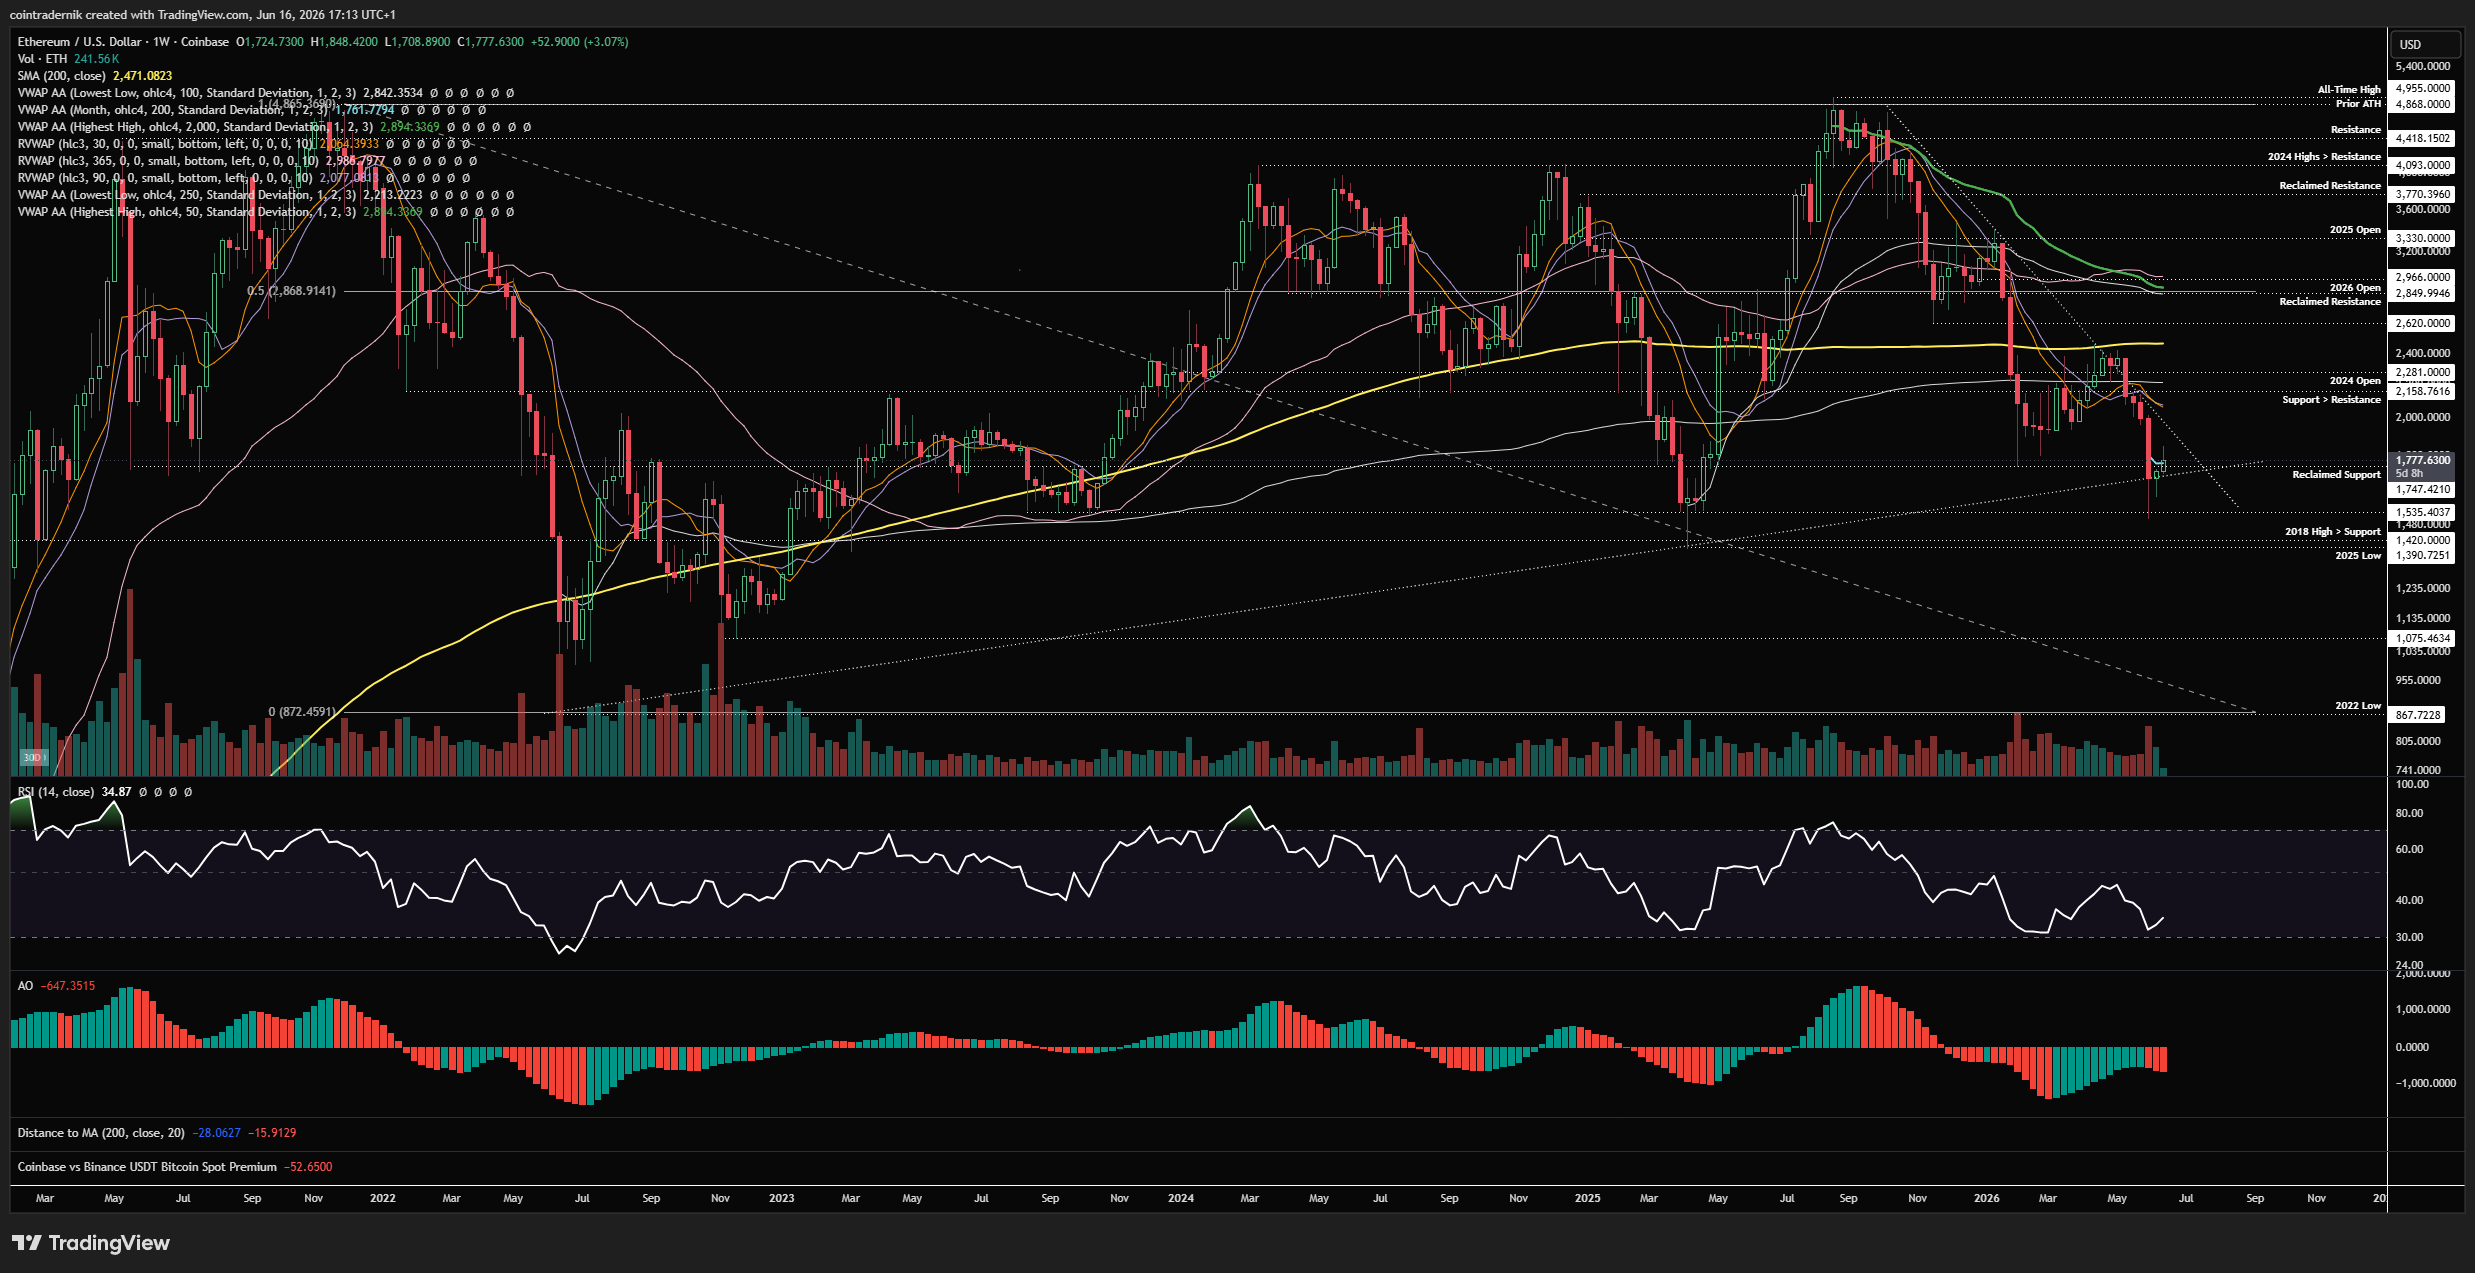Click Reclaimed Resistance annotation beside 2,849.9946
Viewport: 2475px width, 1273px height.
2330,302
